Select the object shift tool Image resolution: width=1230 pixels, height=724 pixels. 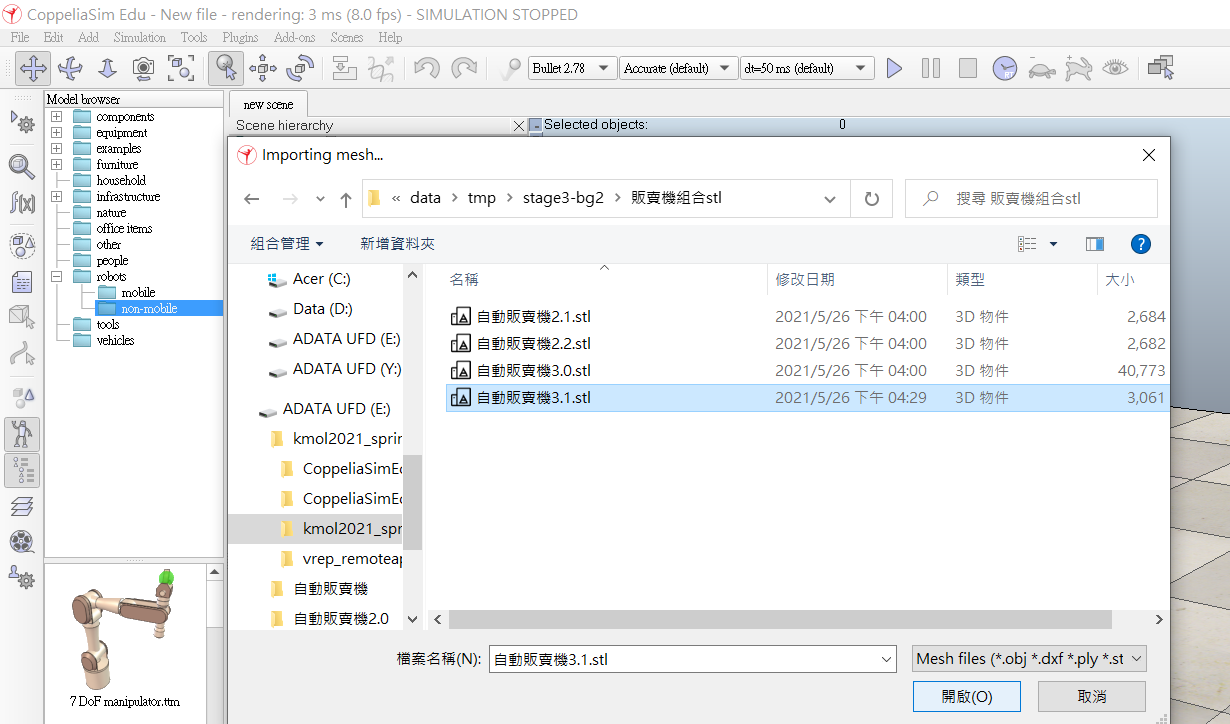263,68
